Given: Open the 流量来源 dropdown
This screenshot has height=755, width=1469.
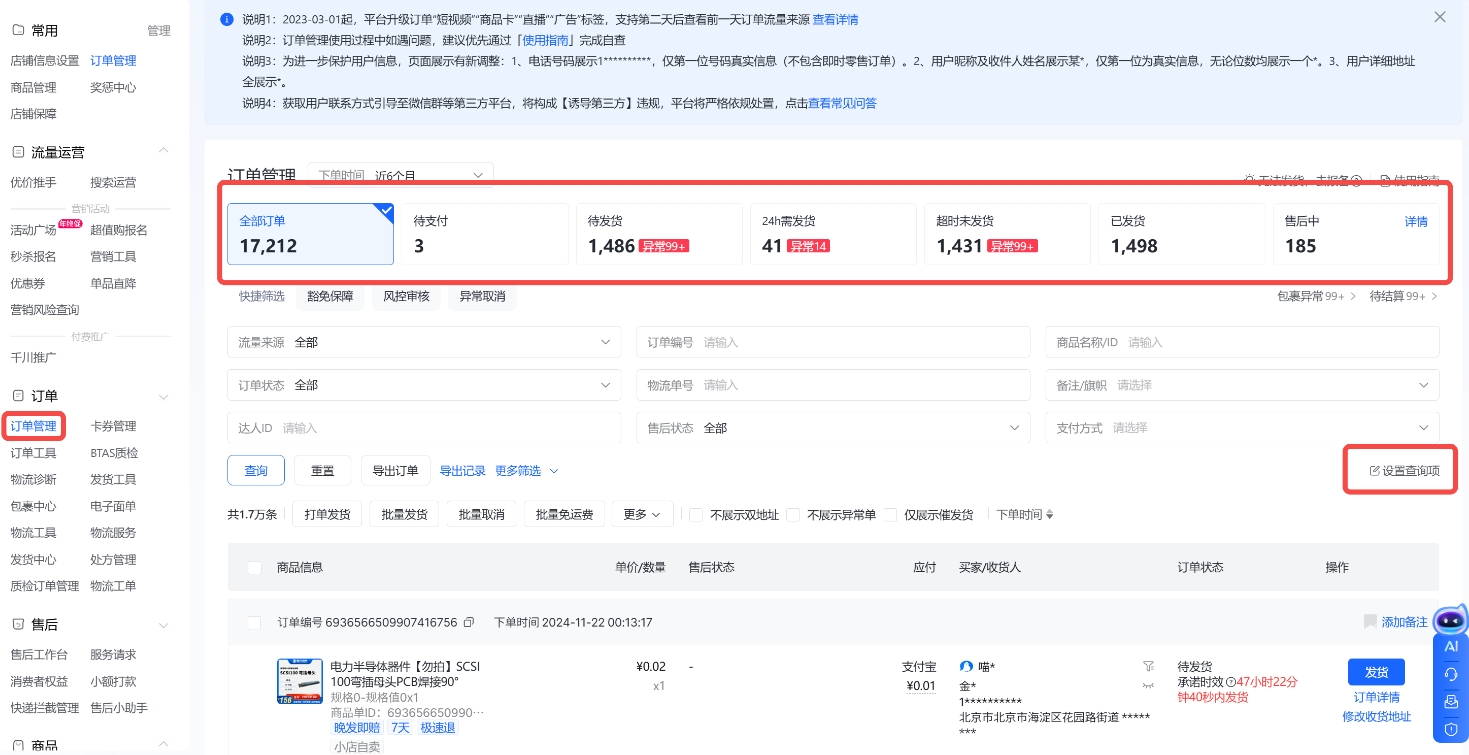Looking at the screenshot, I should click(x=424, y=342).
